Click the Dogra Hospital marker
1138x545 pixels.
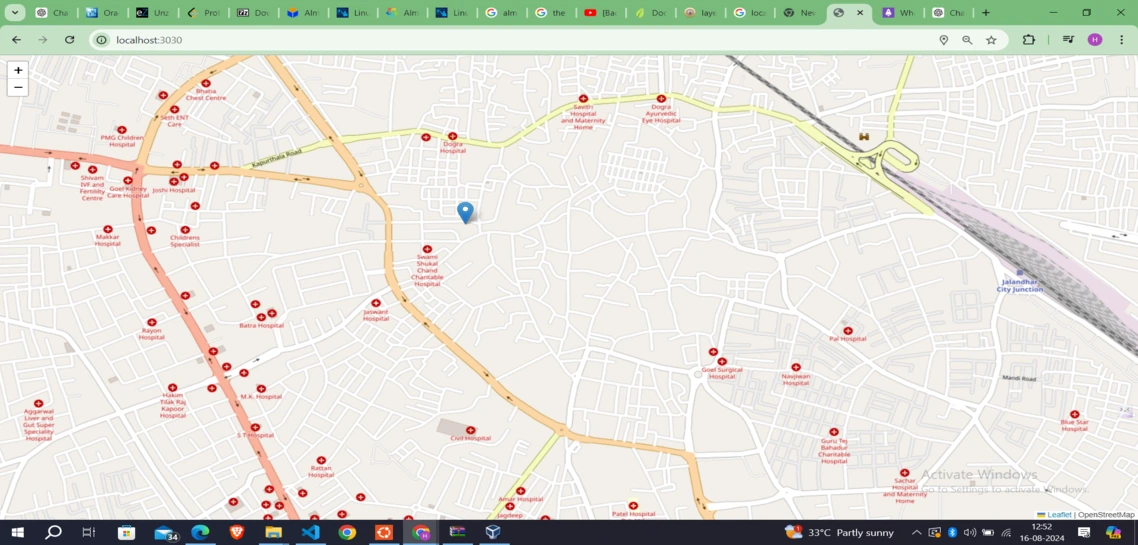pyautogui.click(x=452, y=136)
